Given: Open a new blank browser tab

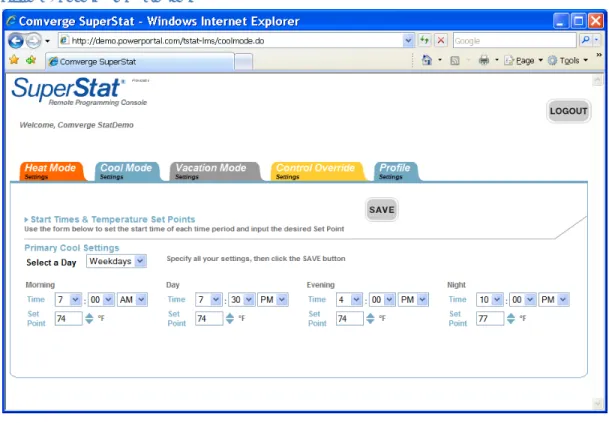Looking at the screenshot, I should point(244,62).
